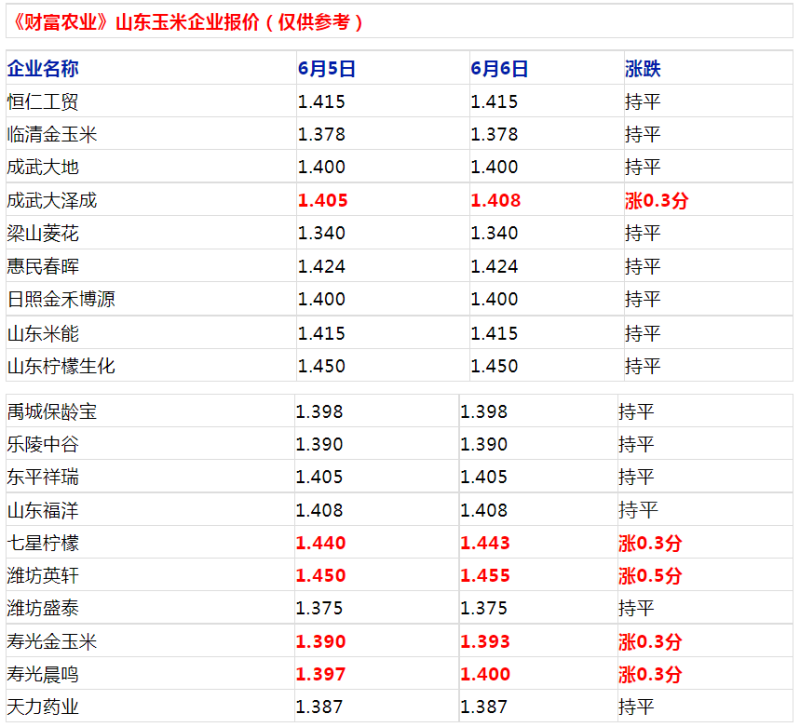Click 七星柠檬's red 6月6日 price 1.443
The image size is (800, 727).
tap(485, 543)
